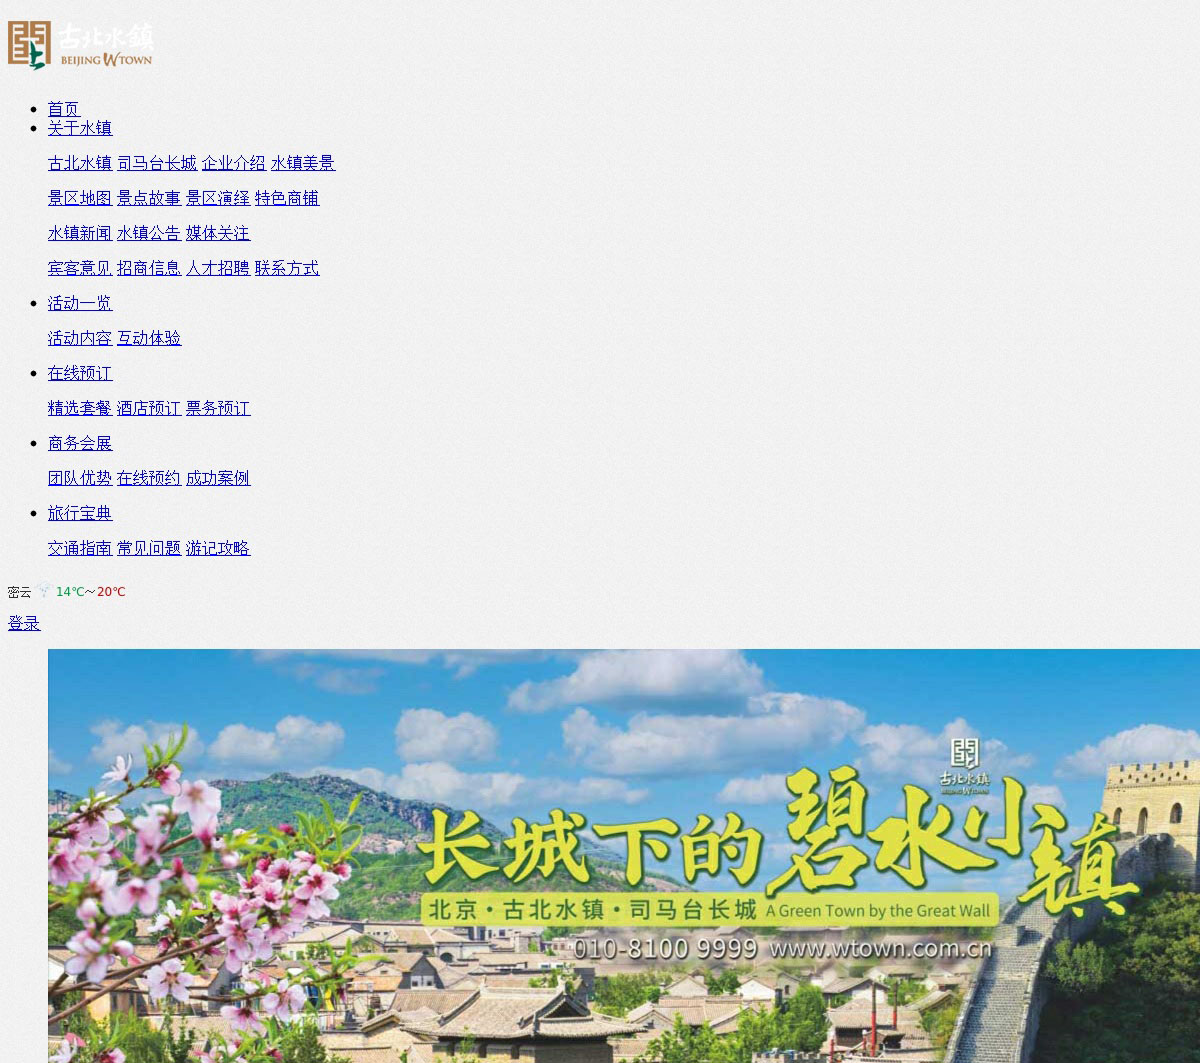Open the 关于水镇 menu item
This screenshot has height=1063, width=1200.
tap(80, 128)
